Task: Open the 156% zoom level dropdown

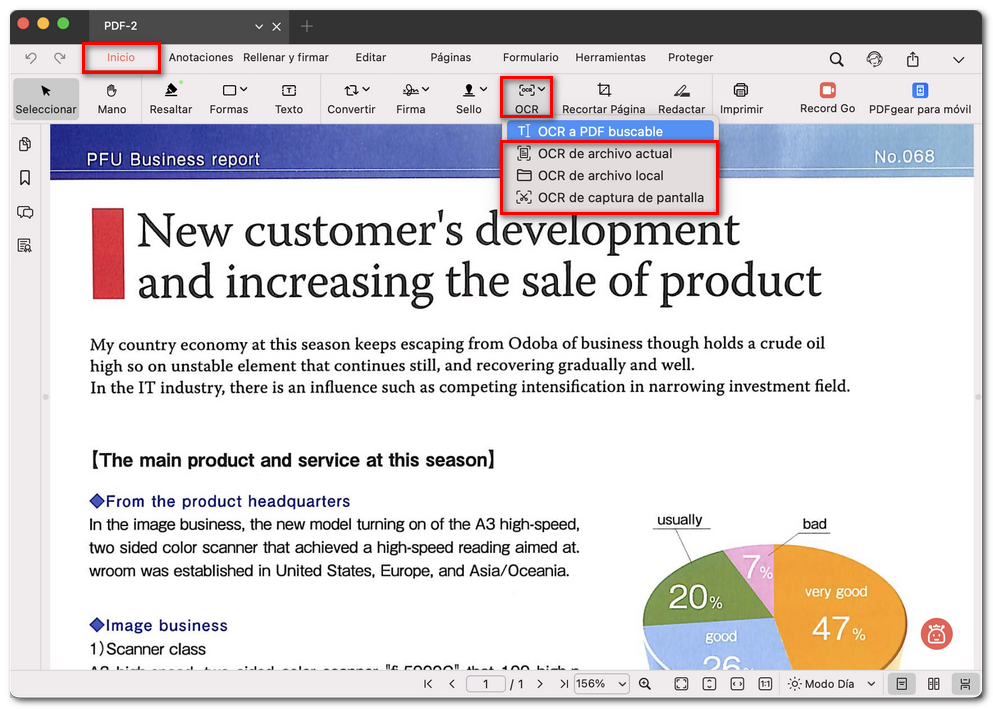Action: pos(601,684)
